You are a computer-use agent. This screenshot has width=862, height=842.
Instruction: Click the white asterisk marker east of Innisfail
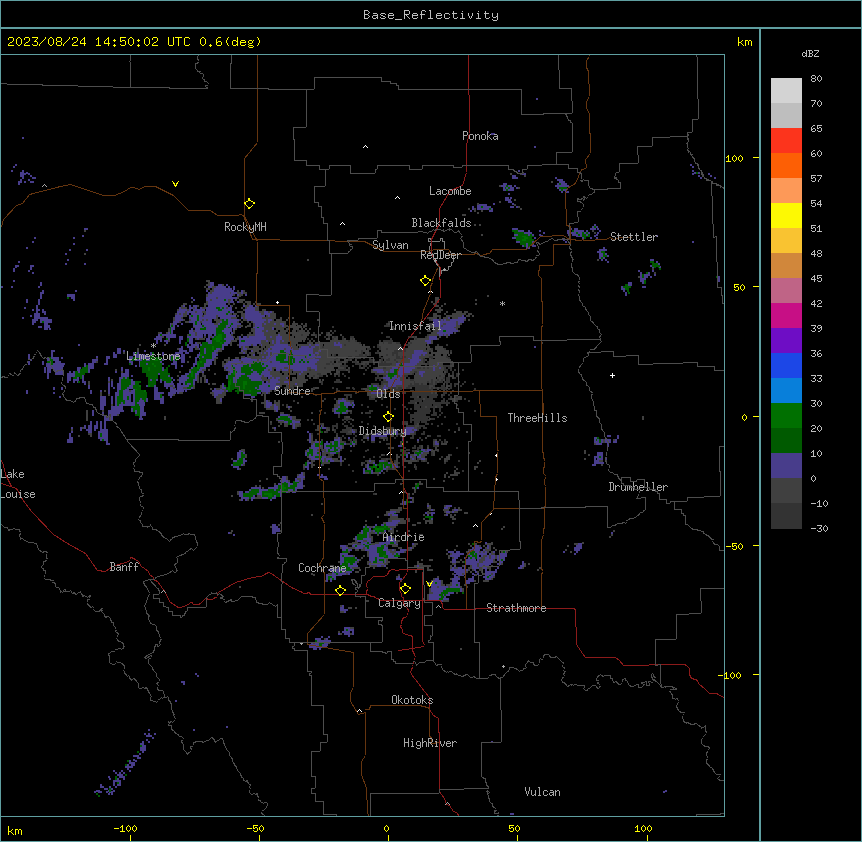coord(502,303)
